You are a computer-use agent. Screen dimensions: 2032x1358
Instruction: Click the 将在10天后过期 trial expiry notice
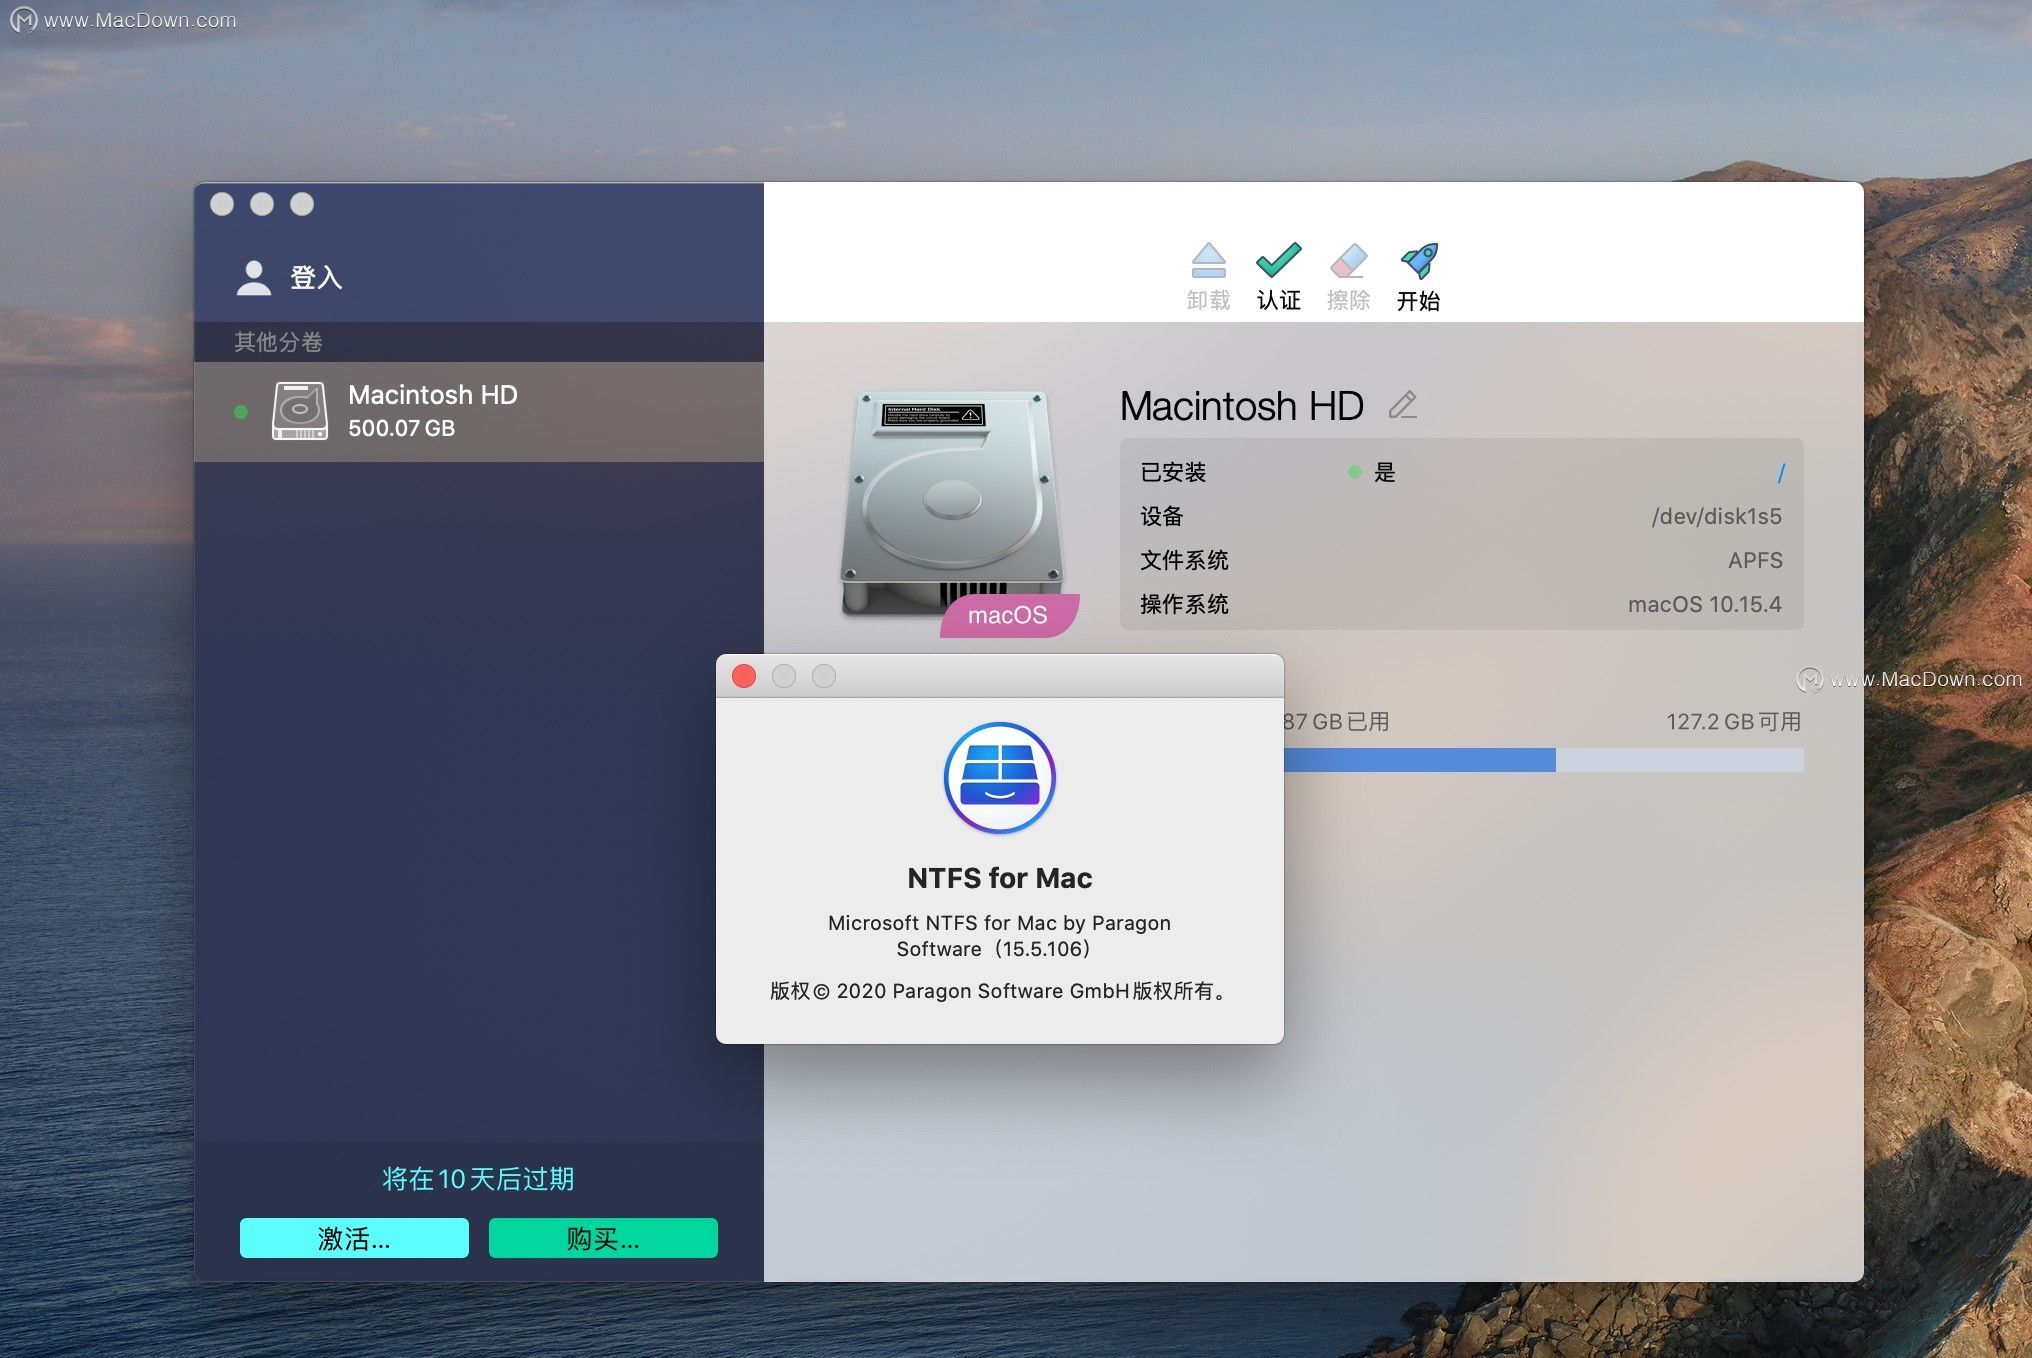pyautogui.click(x=478, y=1179)
